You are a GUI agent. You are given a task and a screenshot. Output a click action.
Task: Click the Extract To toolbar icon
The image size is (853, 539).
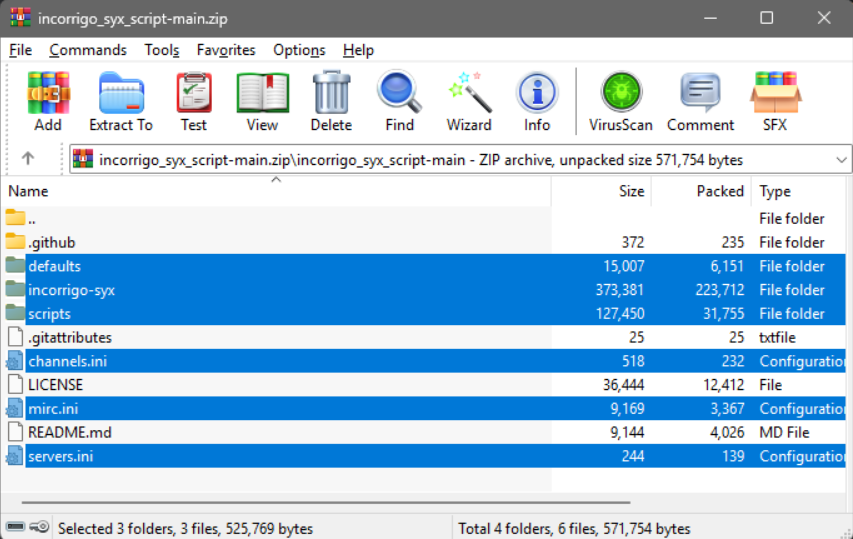(121, 93)
